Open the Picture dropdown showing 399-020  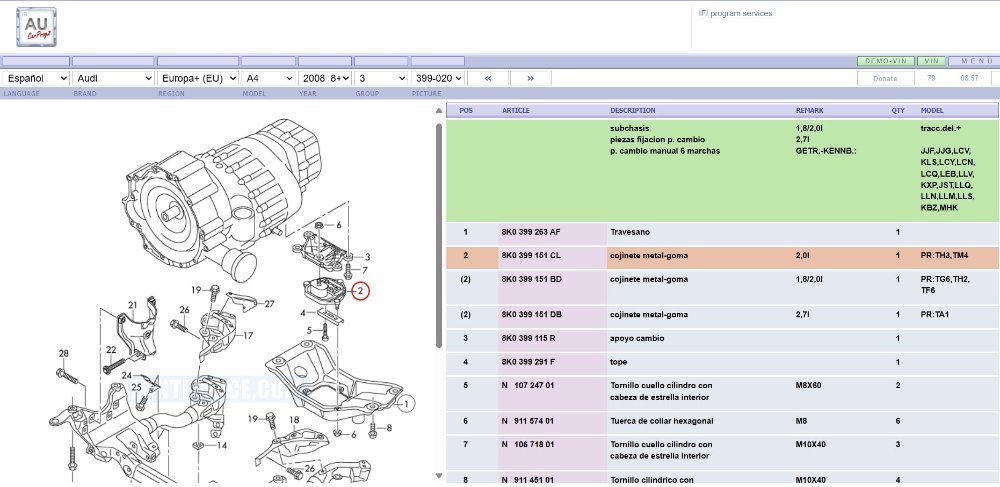pyautogui.click(x=437, y=78)
